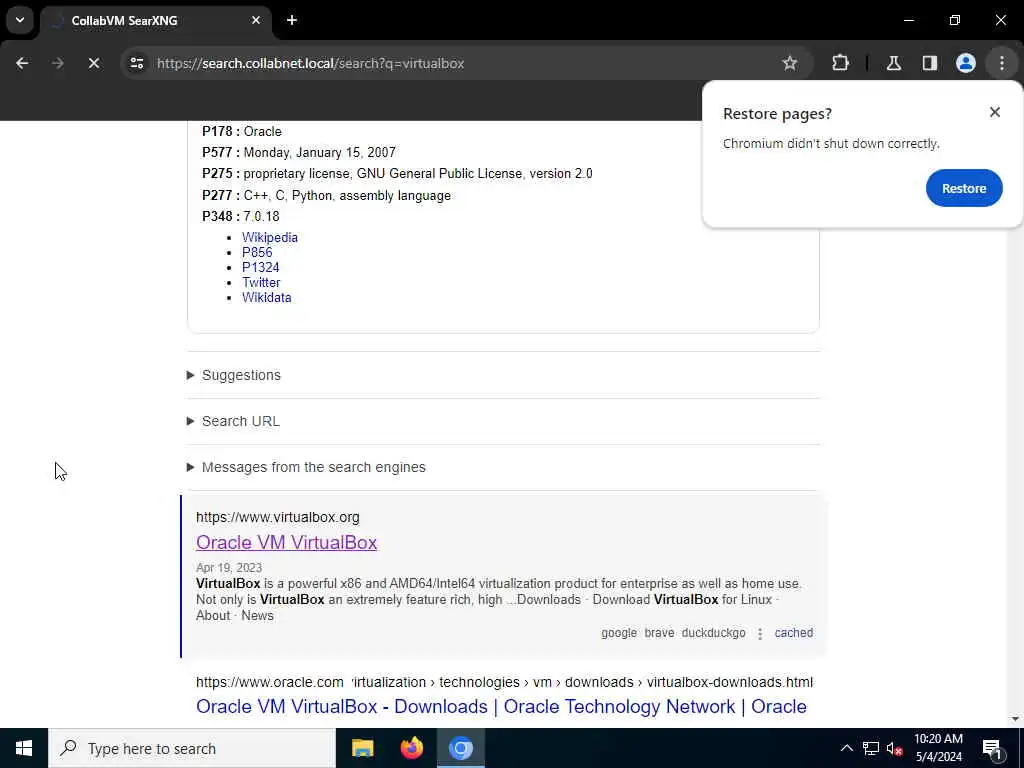Select the CollabVM SearXNG tab
Screen dimensions: 1024x768
155,21
